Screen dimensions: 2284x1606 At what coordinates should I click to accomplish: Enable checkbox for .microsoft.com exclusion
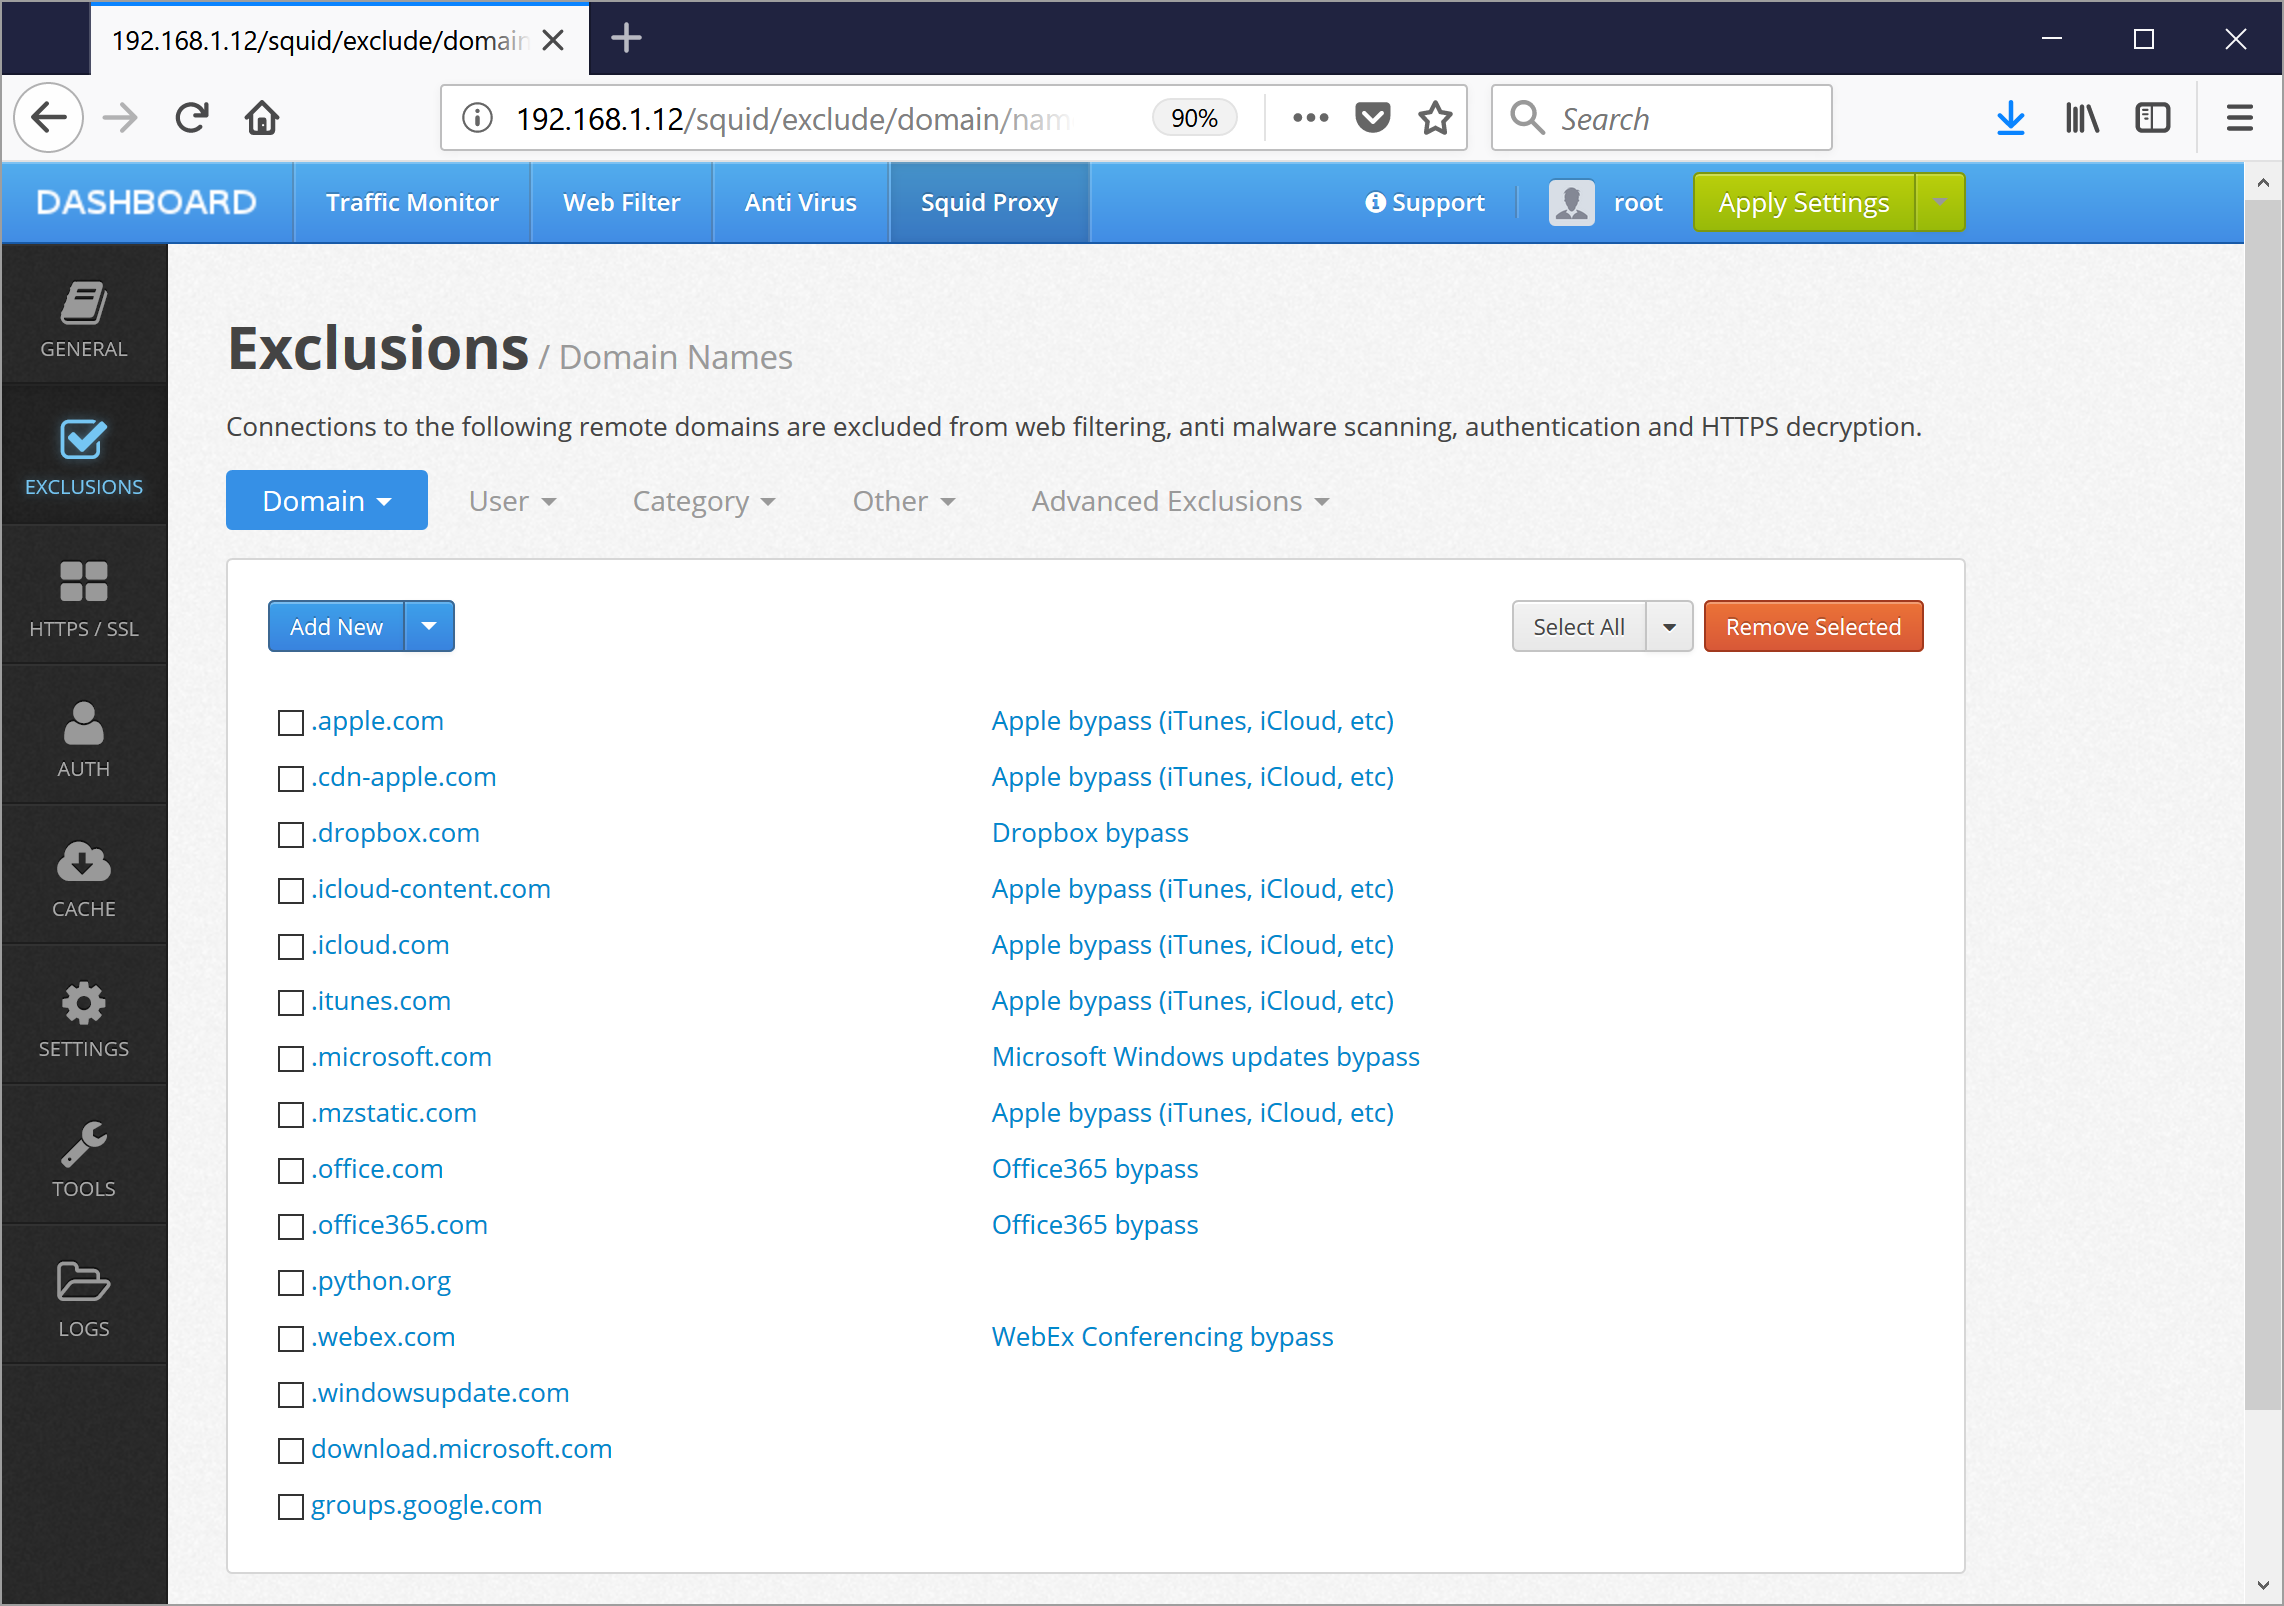tap(290, 1057)
